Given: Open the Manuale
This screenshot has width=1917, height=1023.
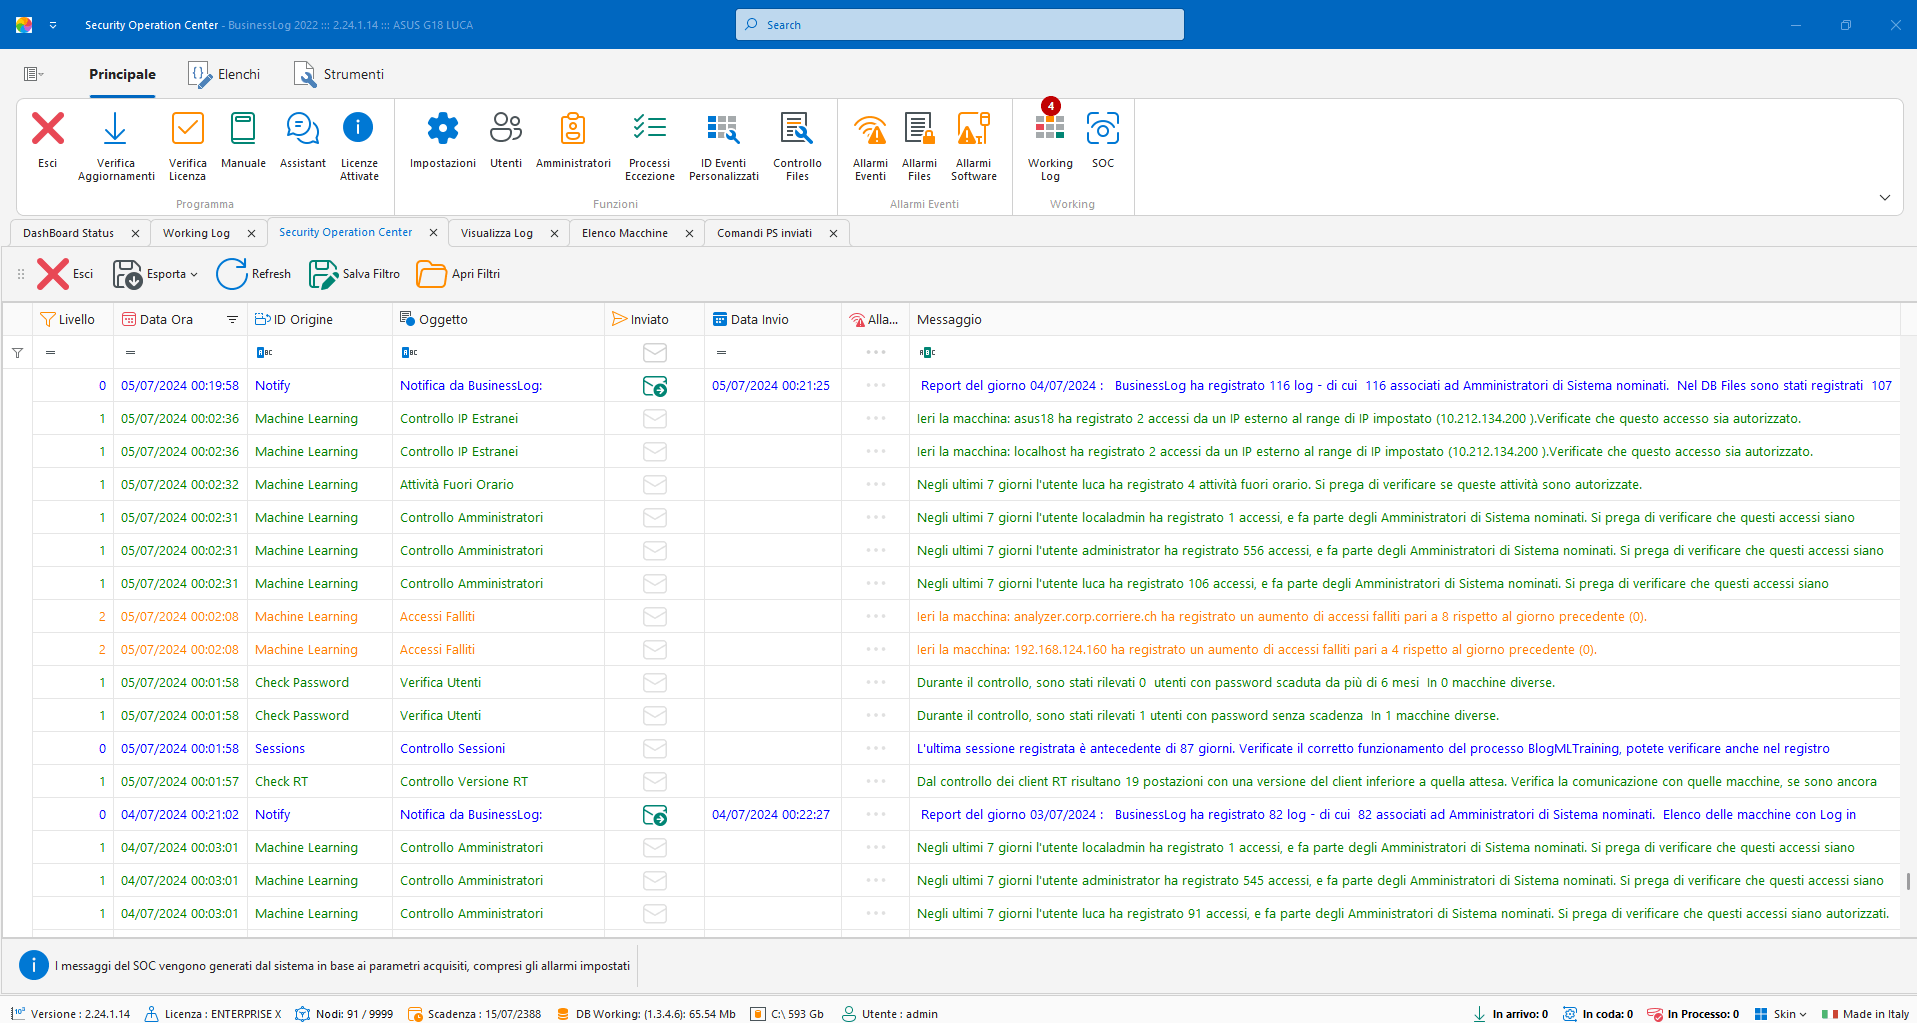Looking at the screenshot, I should click(x=243, y=139).
